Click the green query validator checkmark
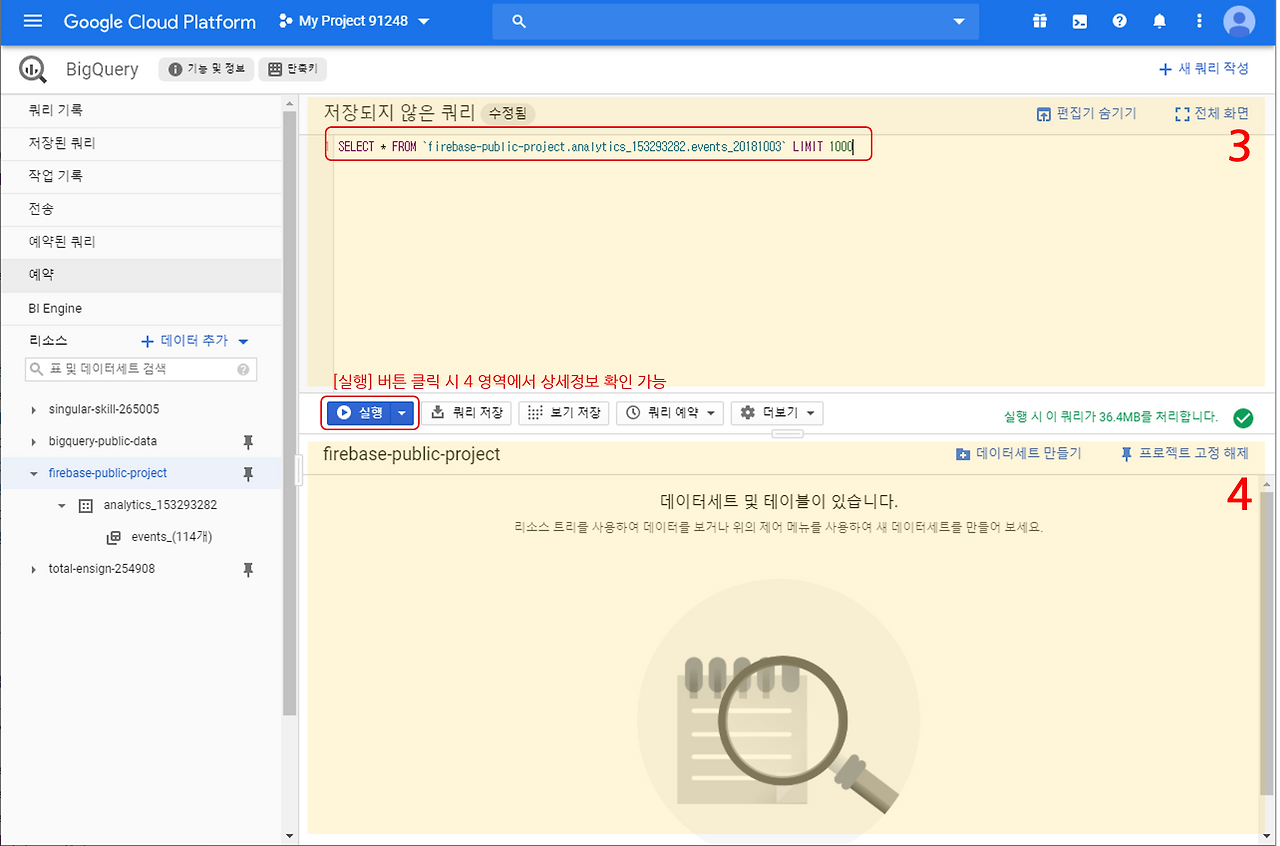The image size is (1280, 846). pyautogui.click(x=1243, y=418)
